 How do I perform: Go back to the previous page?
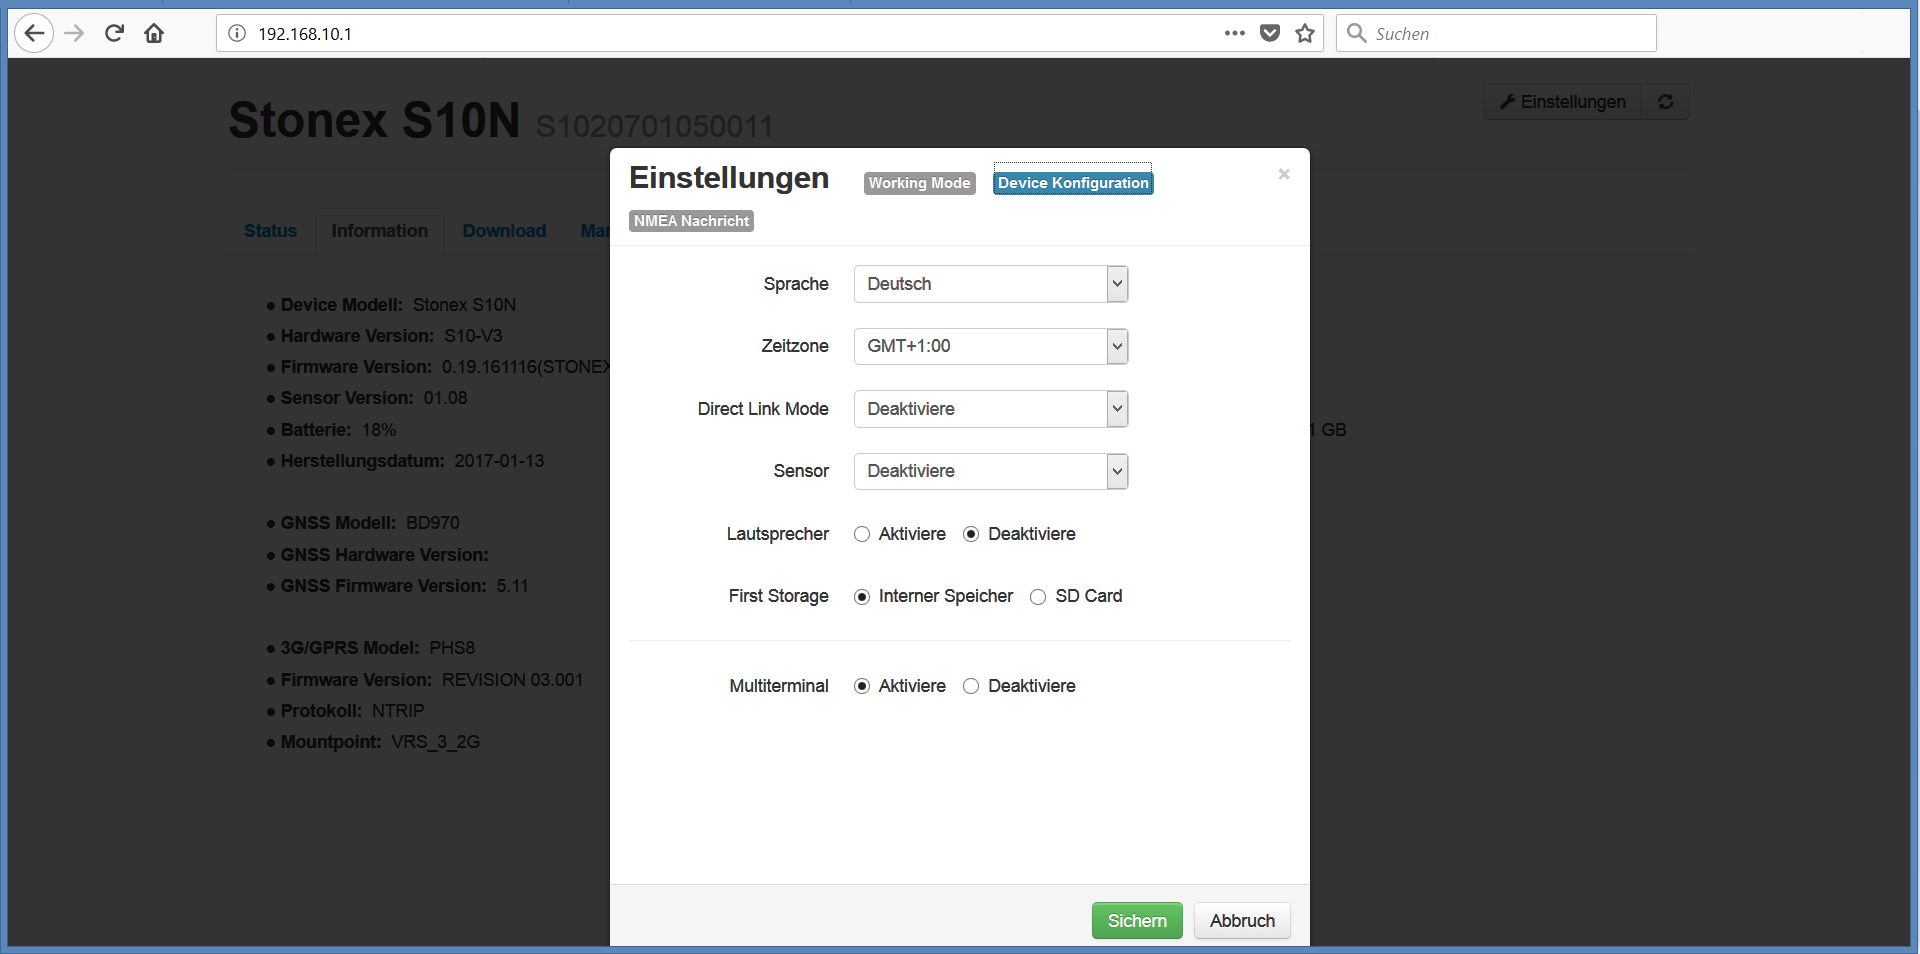pos(34,33)
